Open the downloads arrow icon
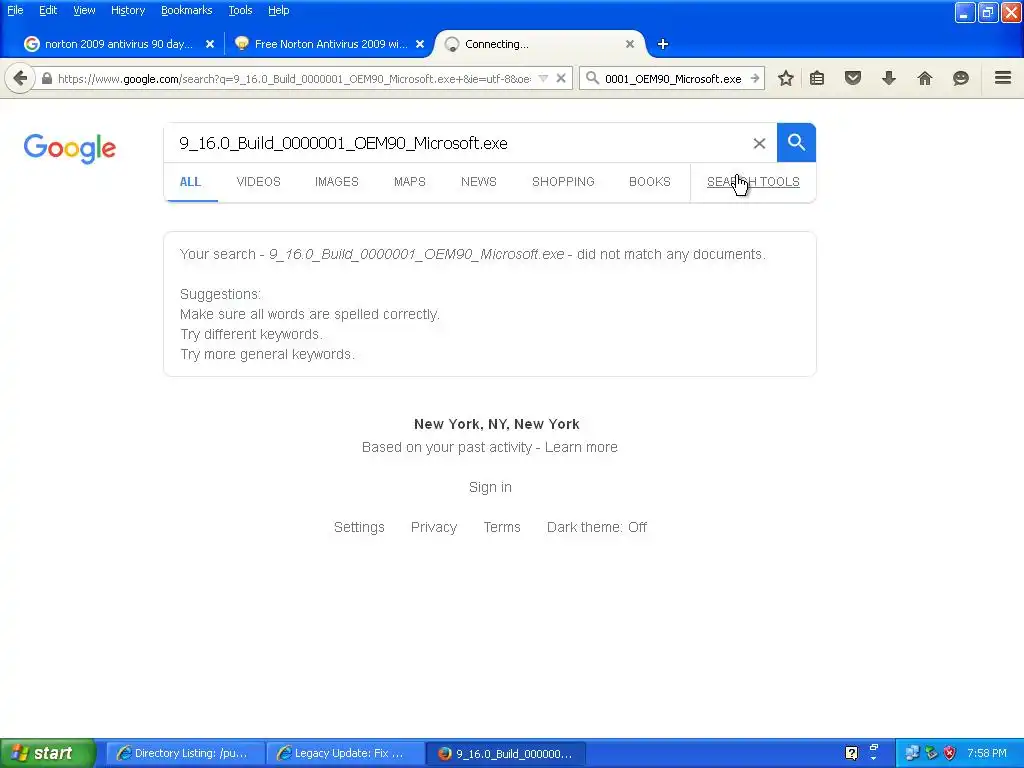The height and width of the screenshot is (768, 1024). coord(889,79)
